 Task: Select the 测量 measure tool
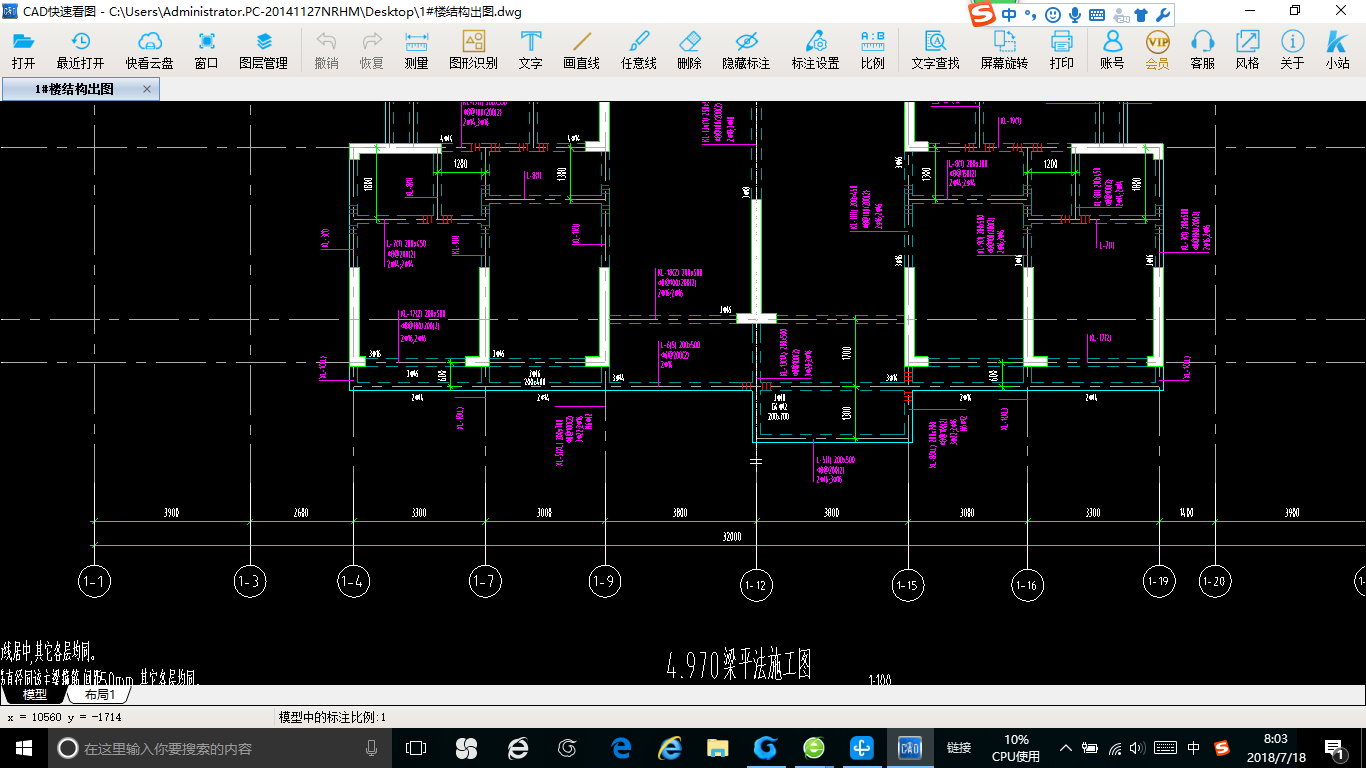[416, 49]
